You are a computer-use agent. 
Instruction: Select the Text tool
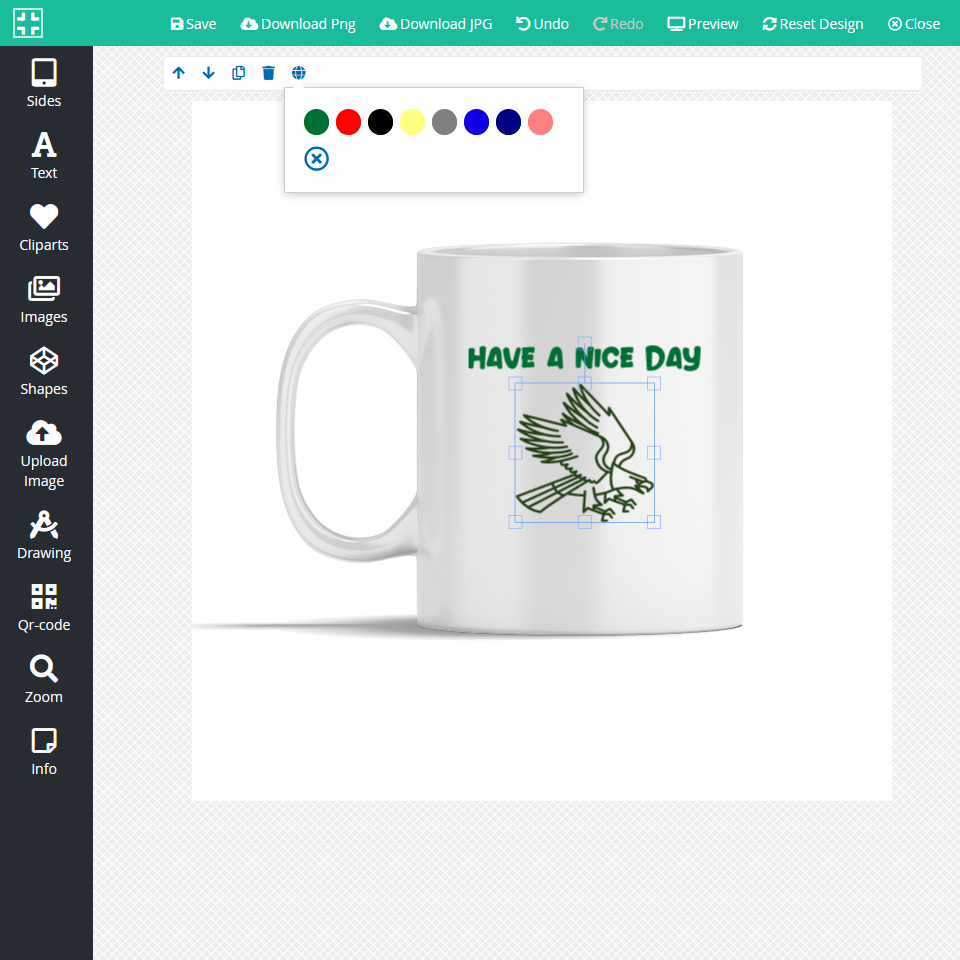44,155
